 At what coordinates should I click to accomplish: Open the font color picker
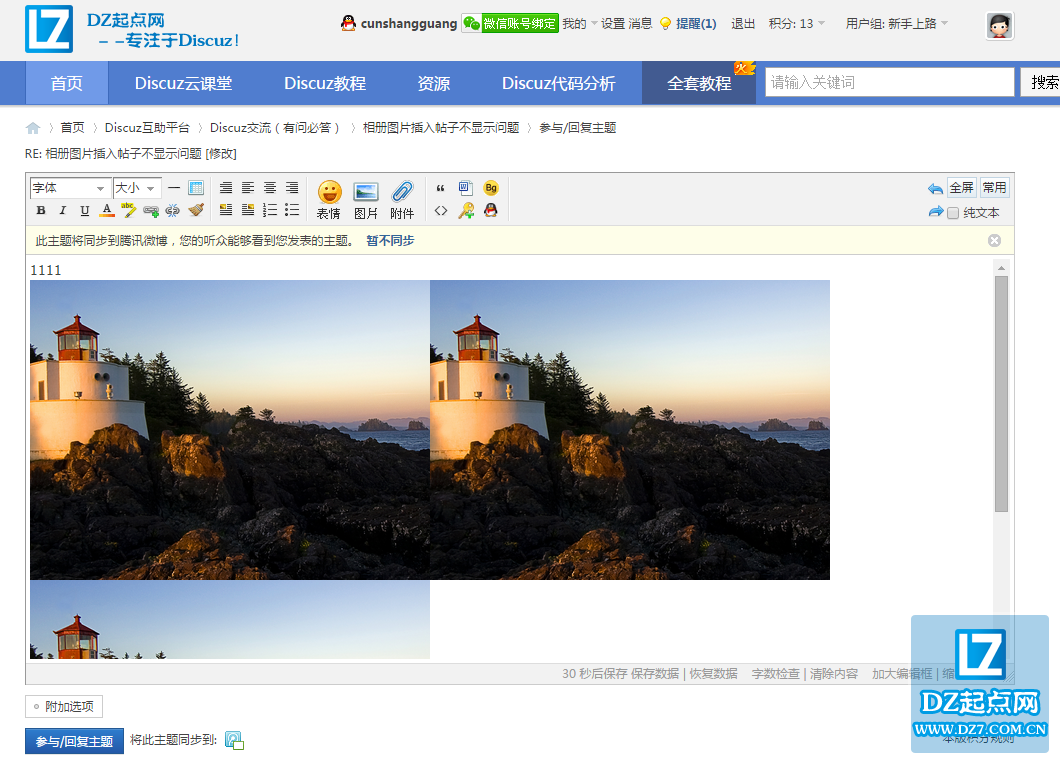point(107,210)
